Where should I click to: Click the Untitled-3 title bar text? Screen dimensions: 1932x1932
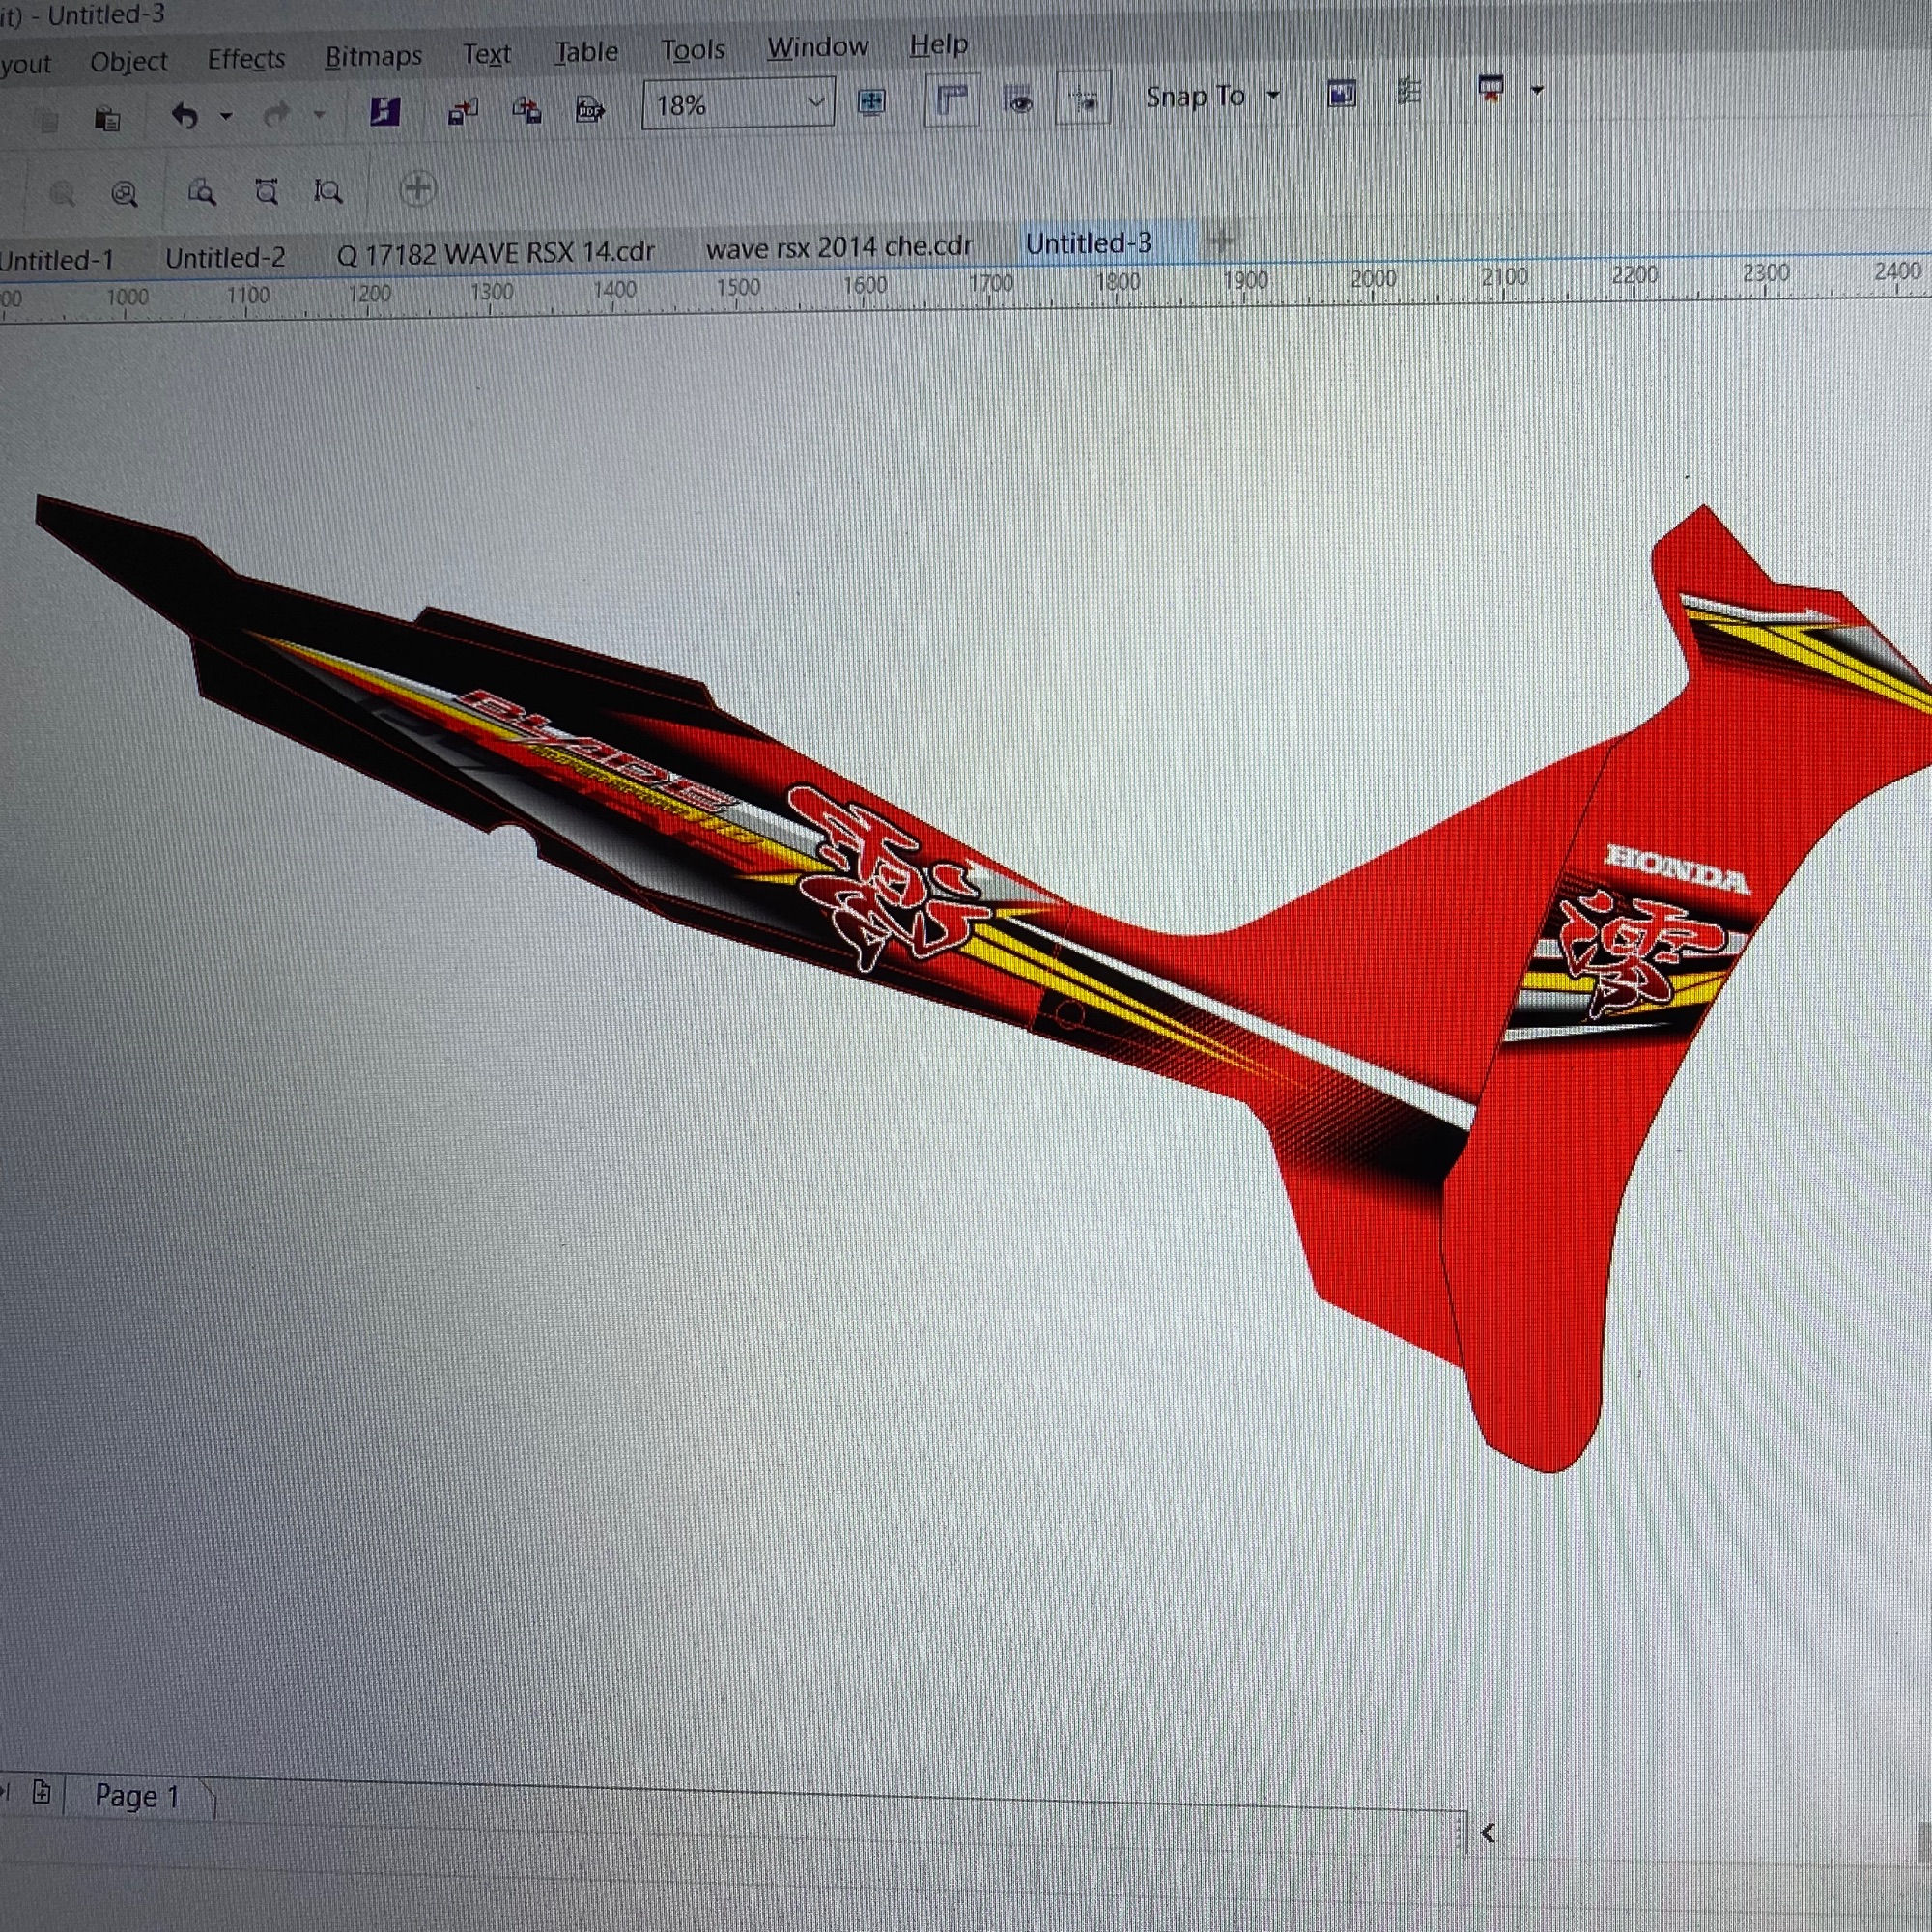point(107,15)
